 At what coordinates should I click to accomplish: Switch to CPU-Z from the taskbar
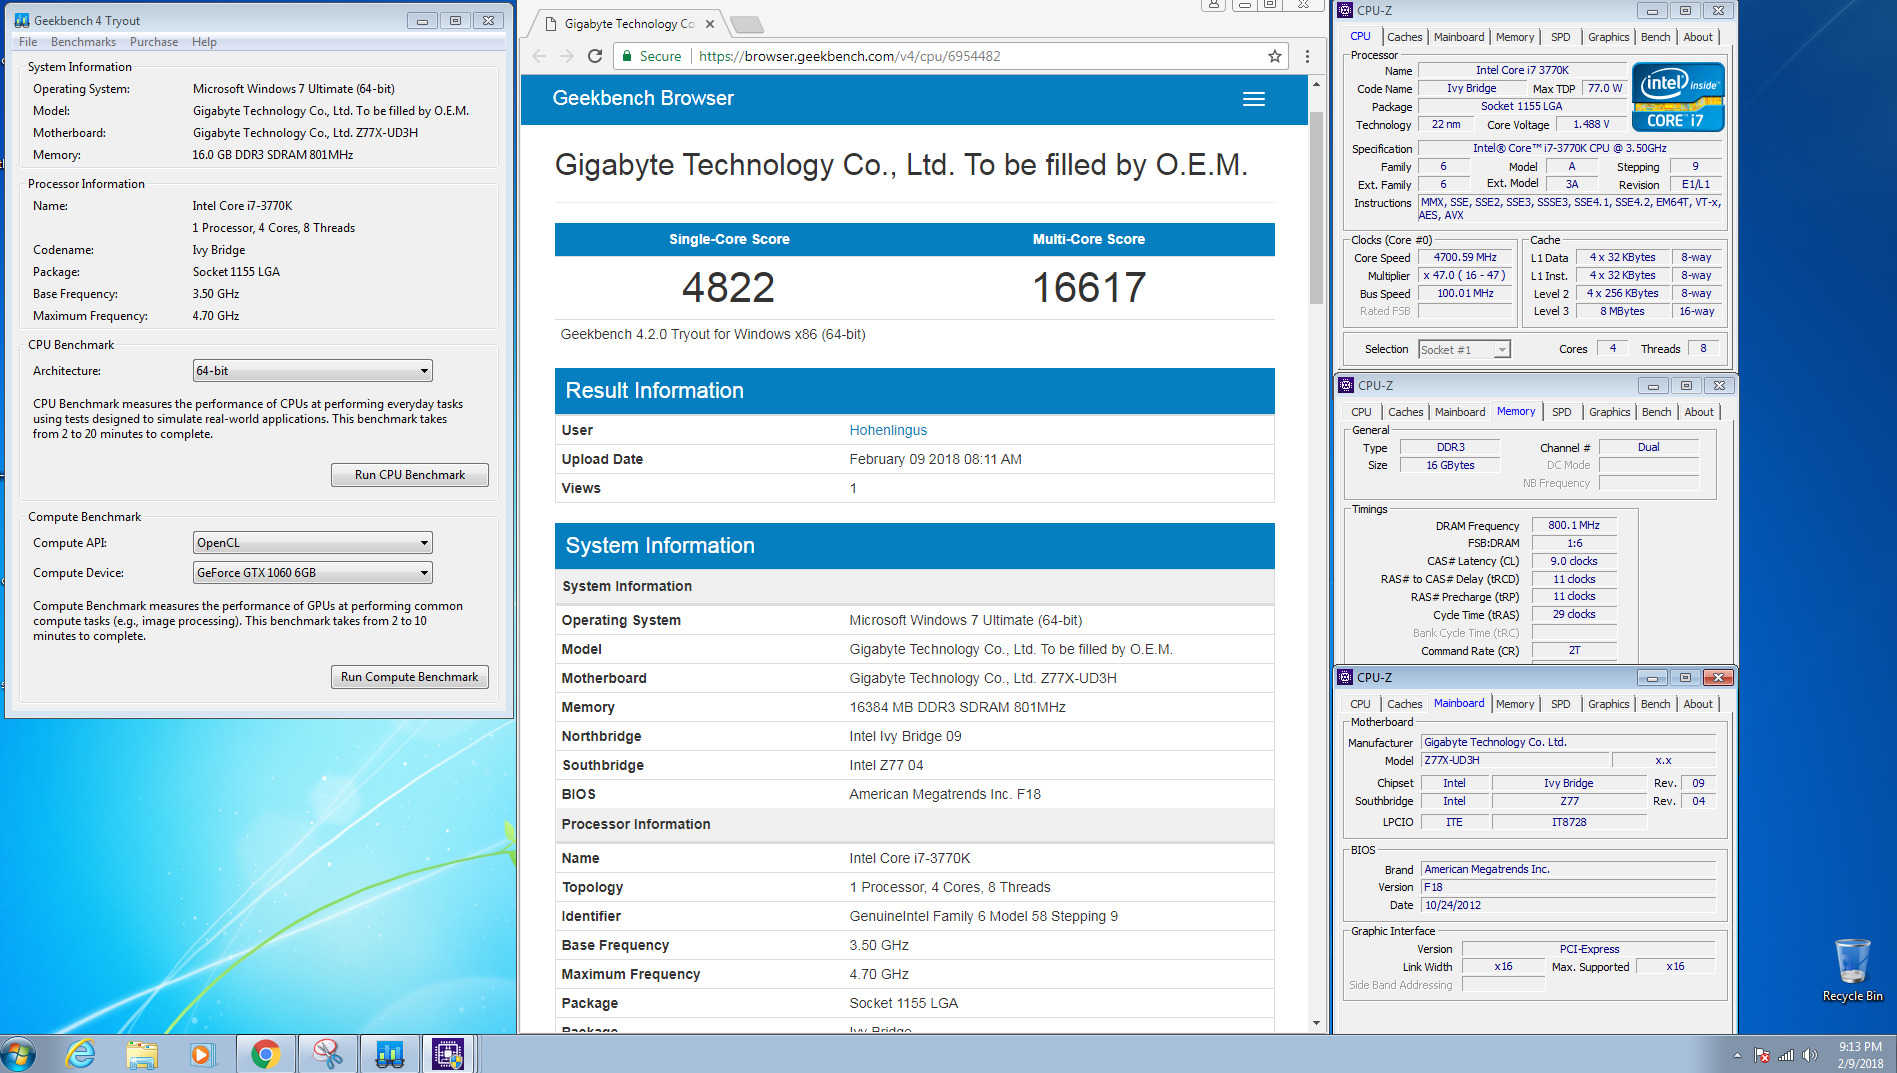(448, 1054)
